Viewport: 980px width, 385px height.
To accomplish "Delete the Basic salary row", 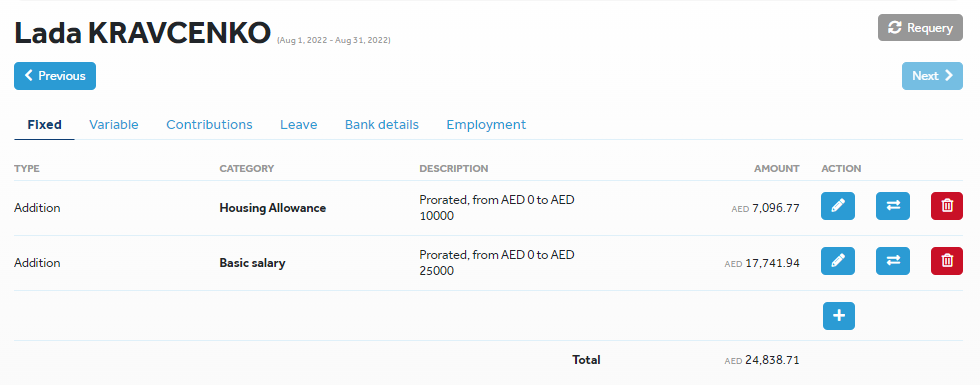I will [x=947, y=261].
